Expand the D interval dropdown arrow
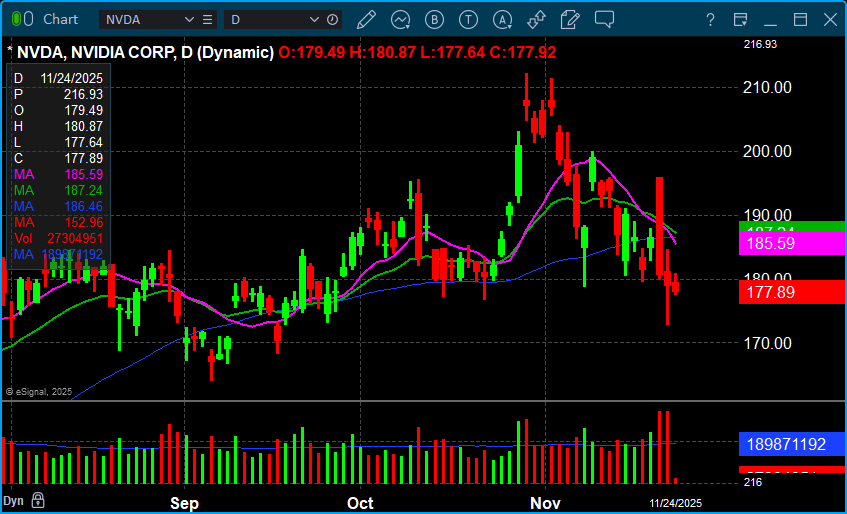The width and height of the screenshot is (847, 514). 314,20
